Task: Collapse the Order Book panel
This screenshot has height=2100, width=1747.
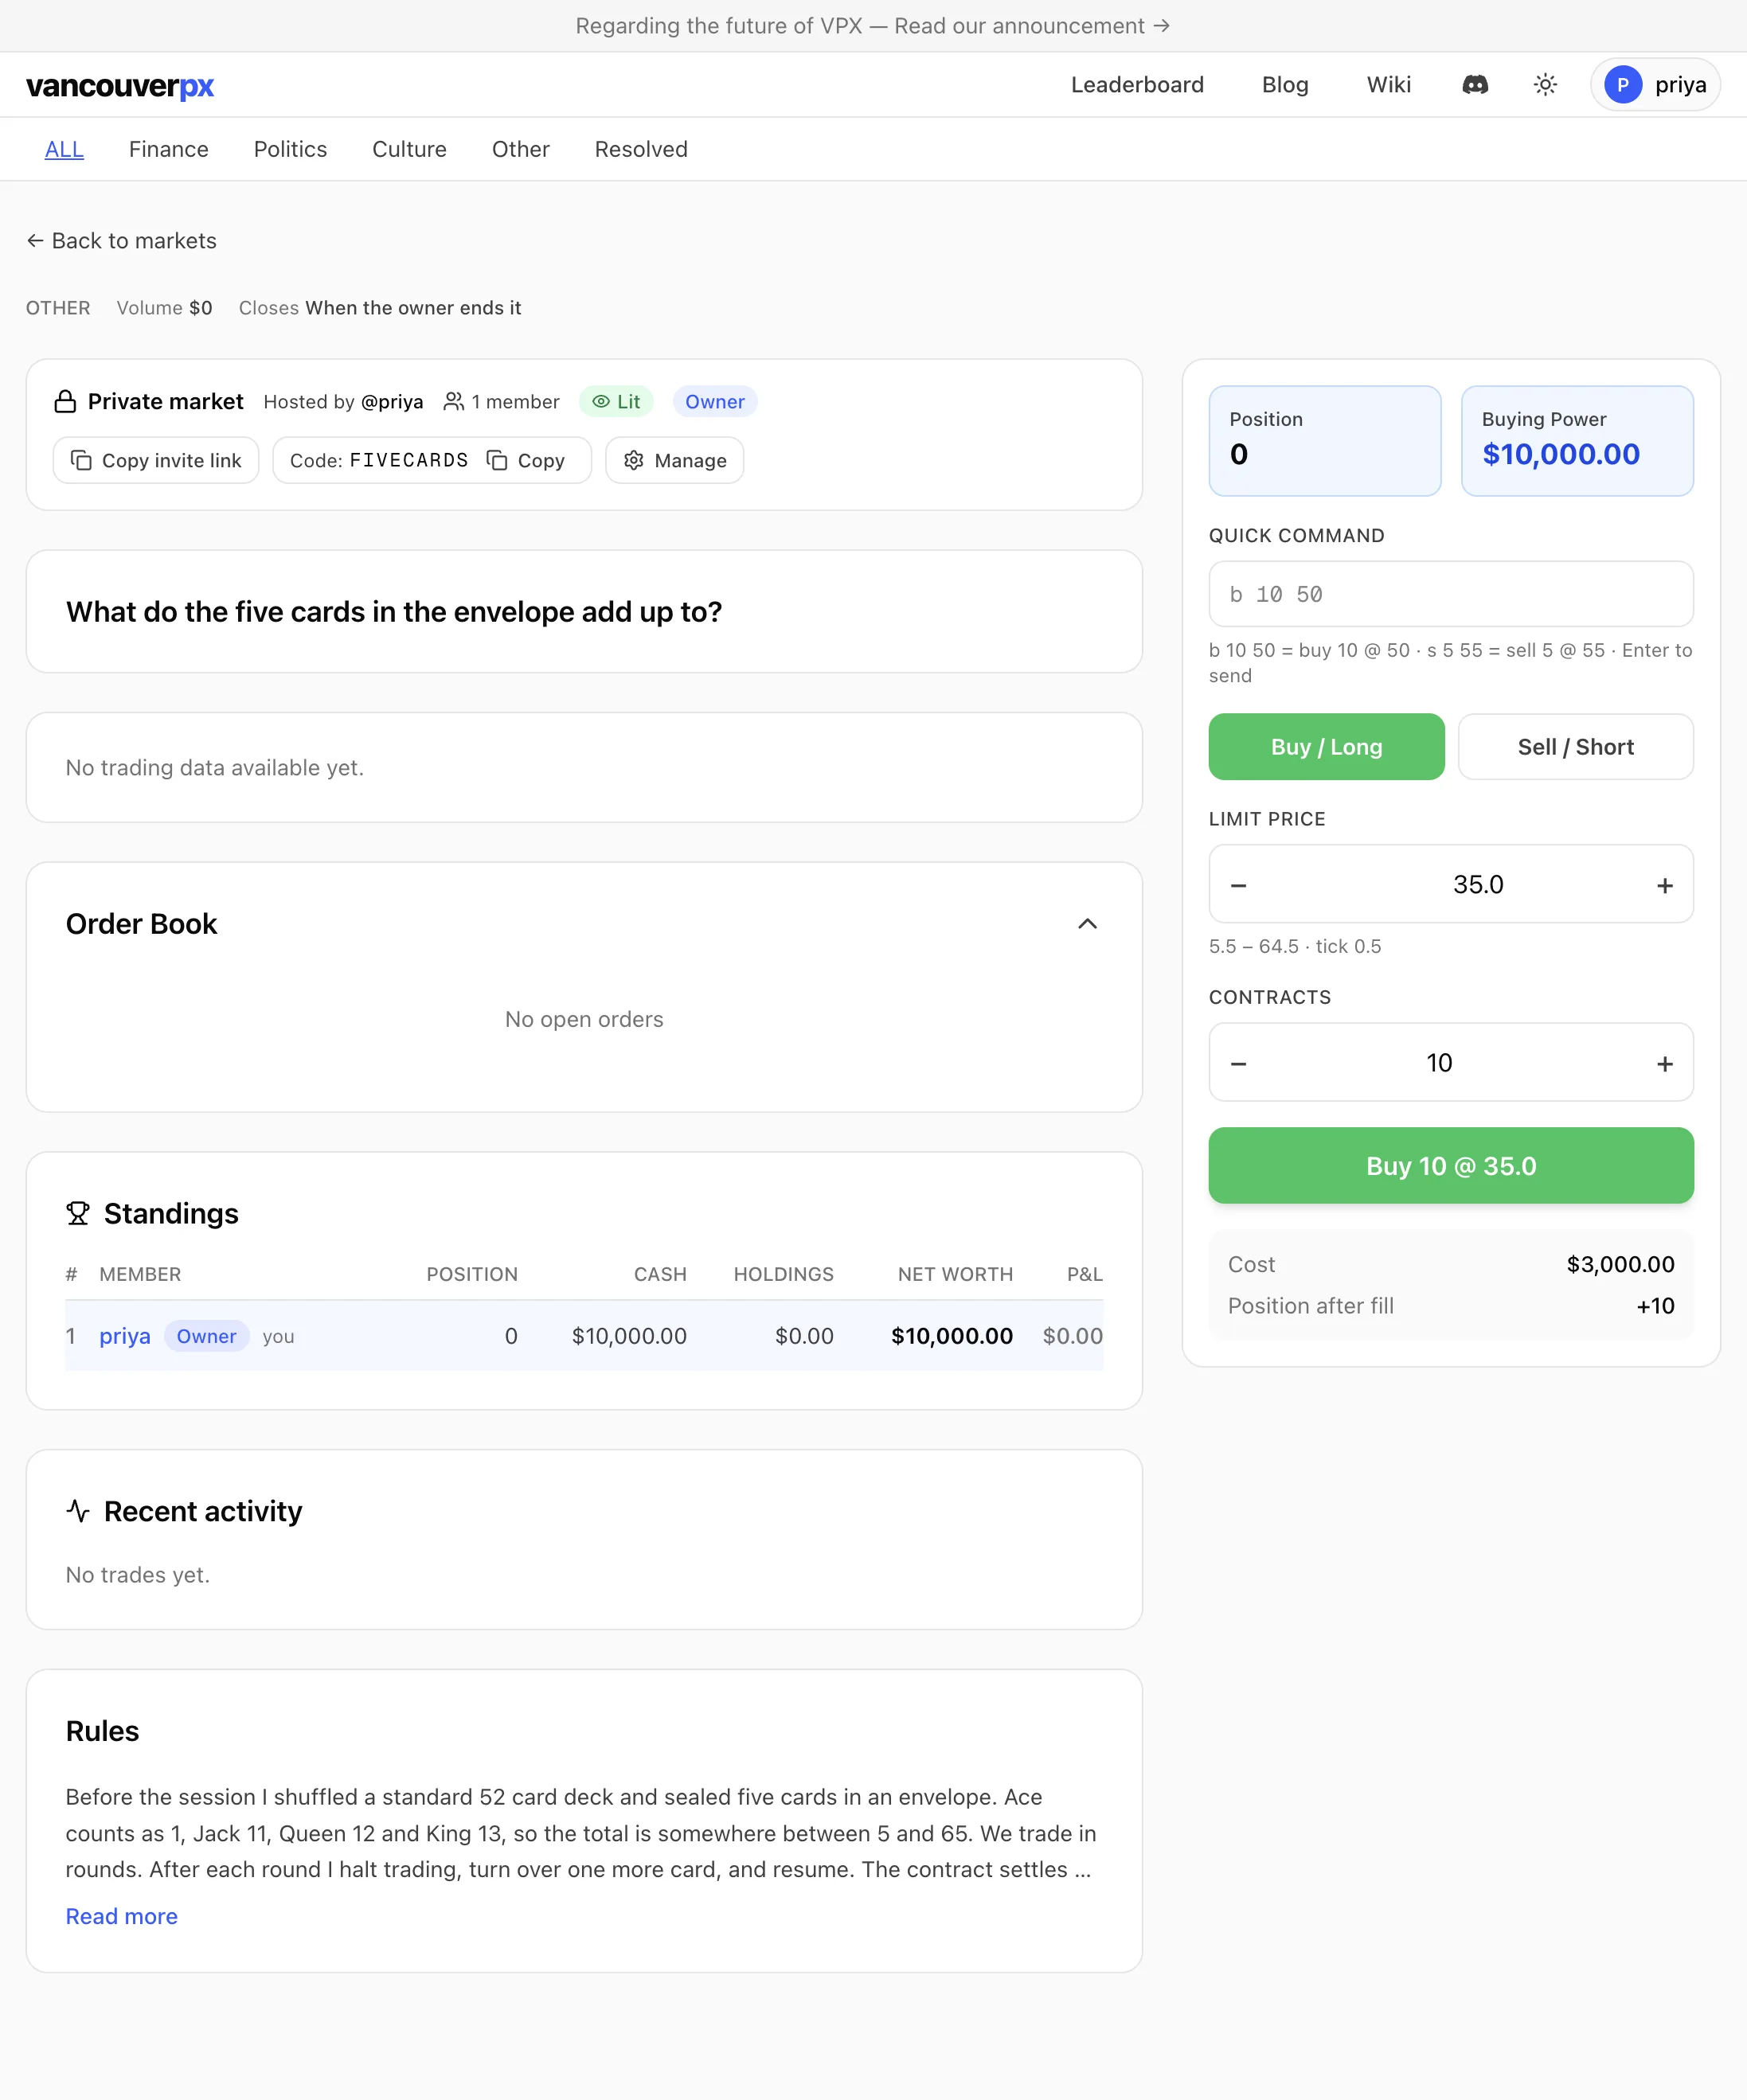Action: [1087, 924]
